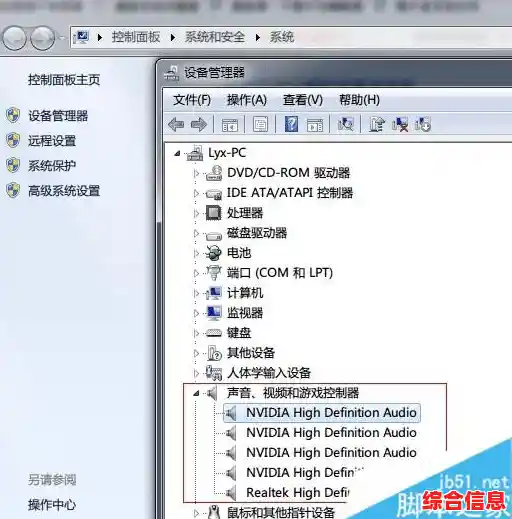Select the 其他设备 label

click(251, 353)
